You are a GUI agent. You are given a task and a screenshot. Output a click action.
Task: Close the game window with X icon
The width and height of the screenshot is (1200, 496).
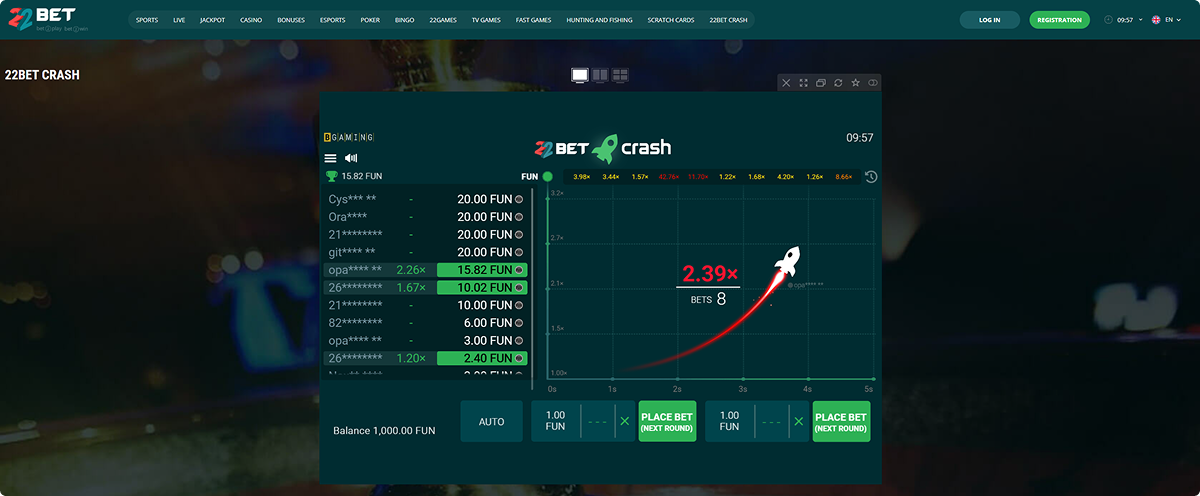pos(786,83)
